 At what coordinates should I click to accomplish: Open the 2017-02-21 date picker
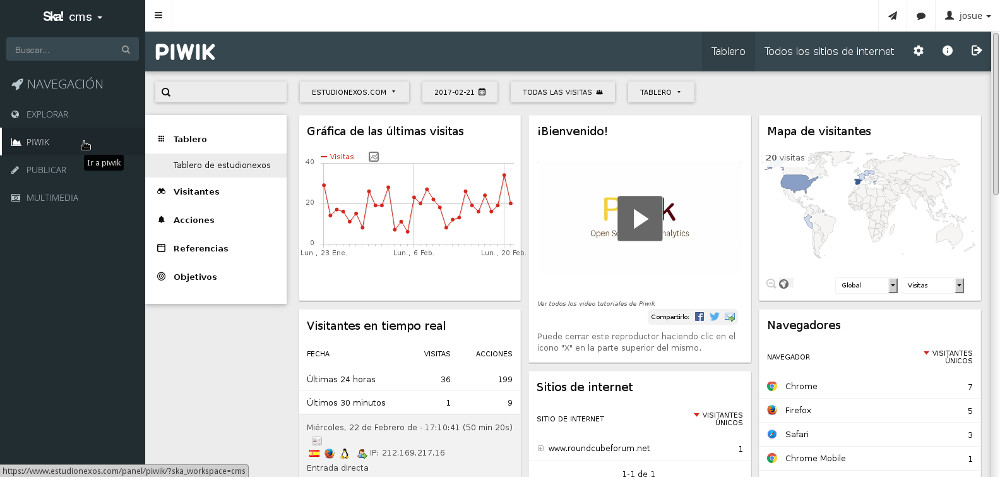click(x=460, y=92)
